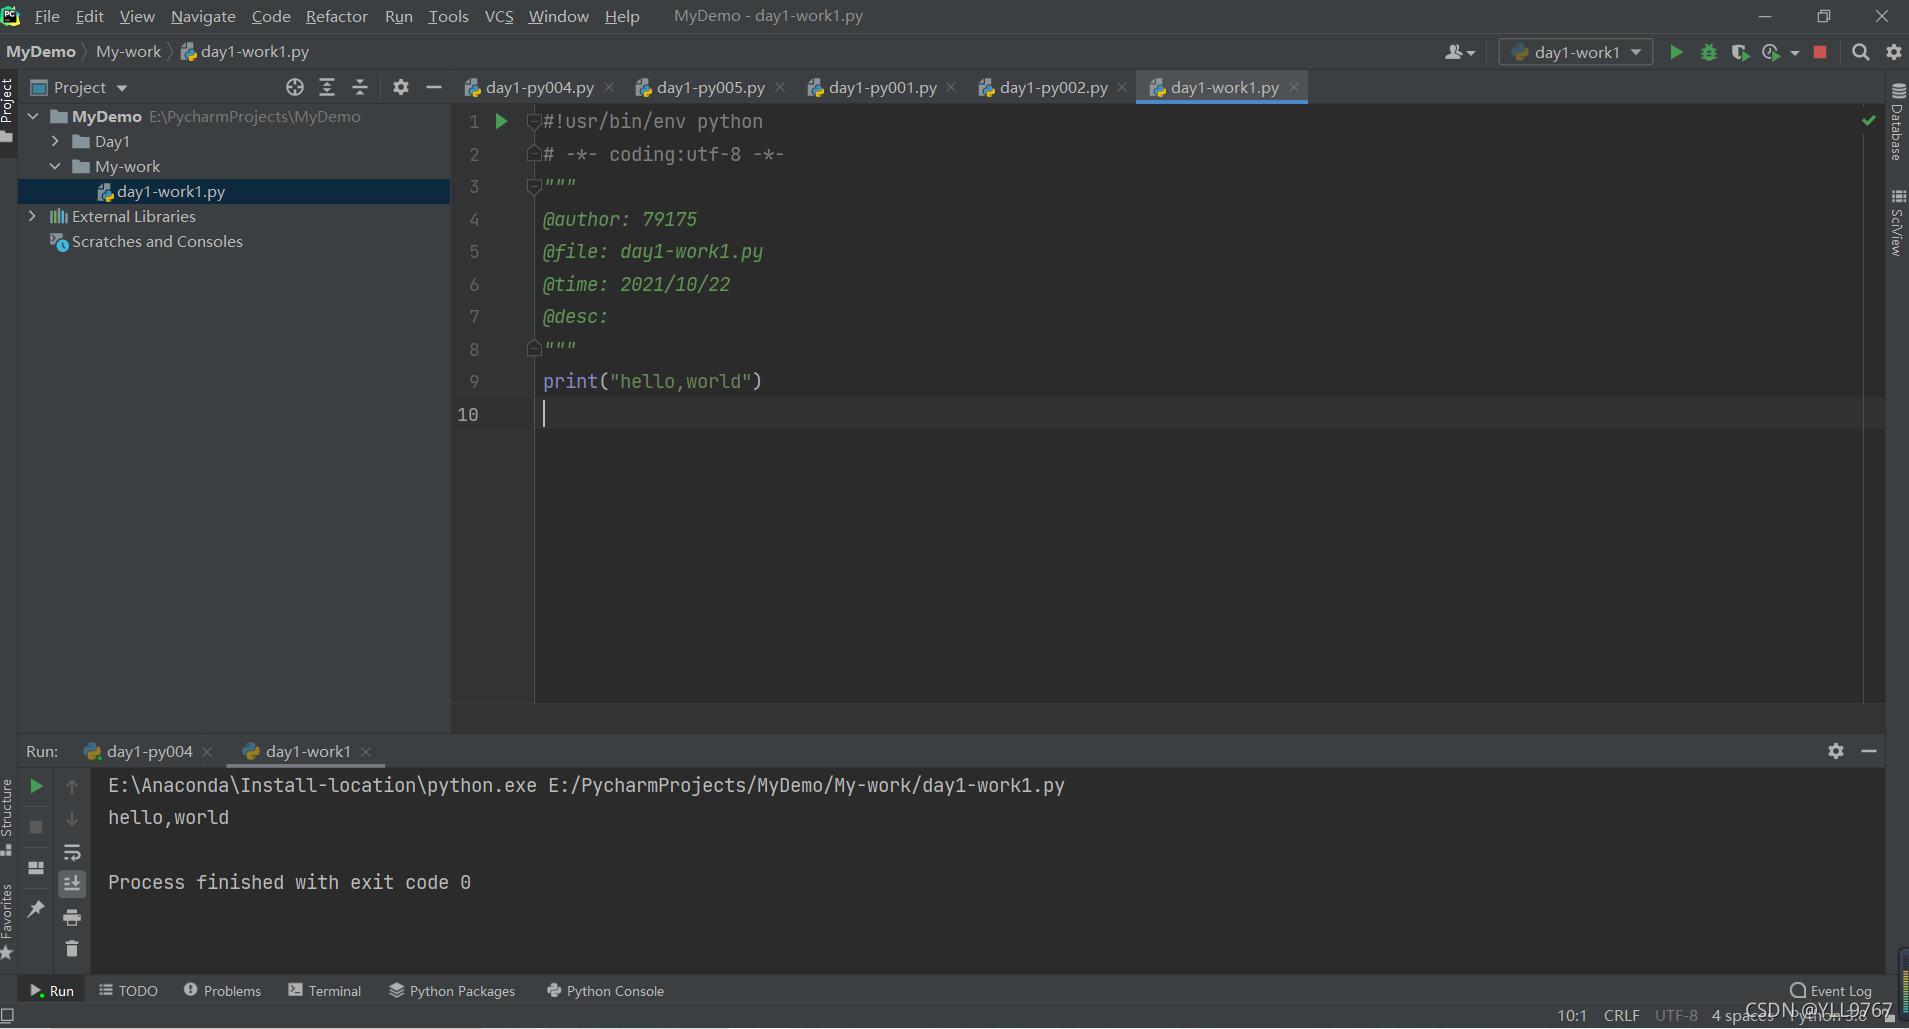Hide the Project panel with minus icon

(x=434, y=87)
